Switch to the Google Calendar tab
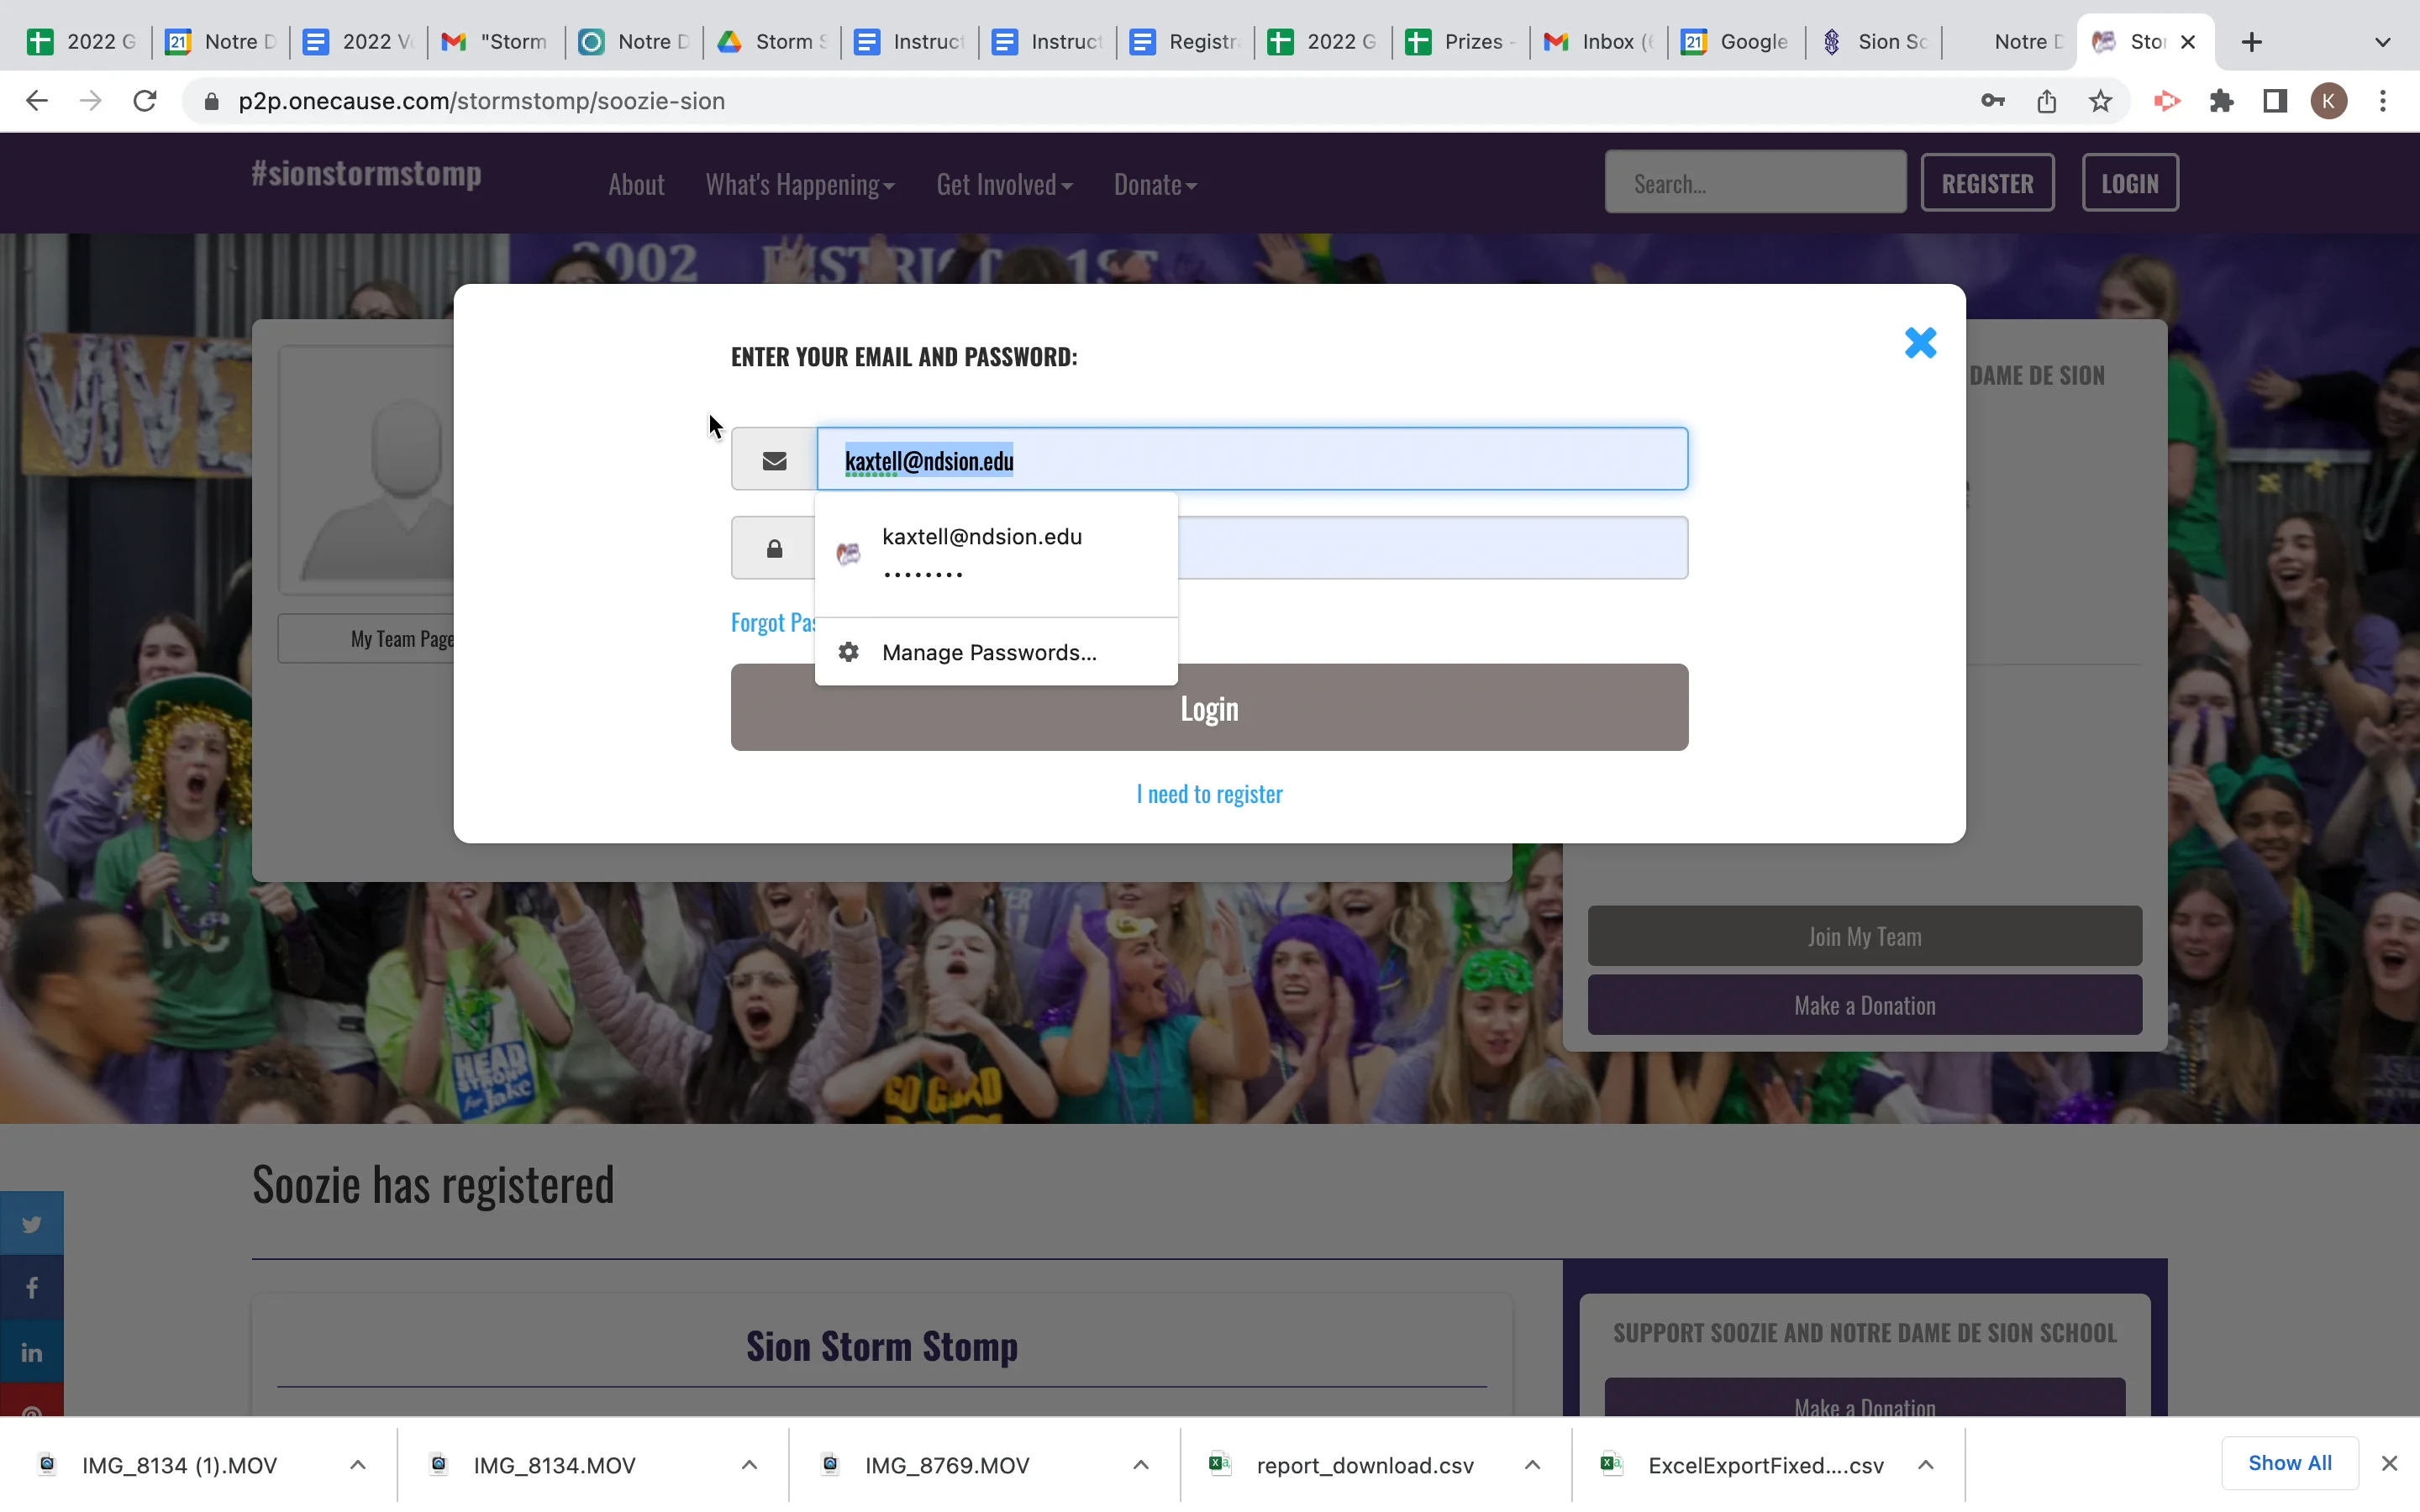The width and height of the screenshot is (2420, 1512). coord(1736,42)
